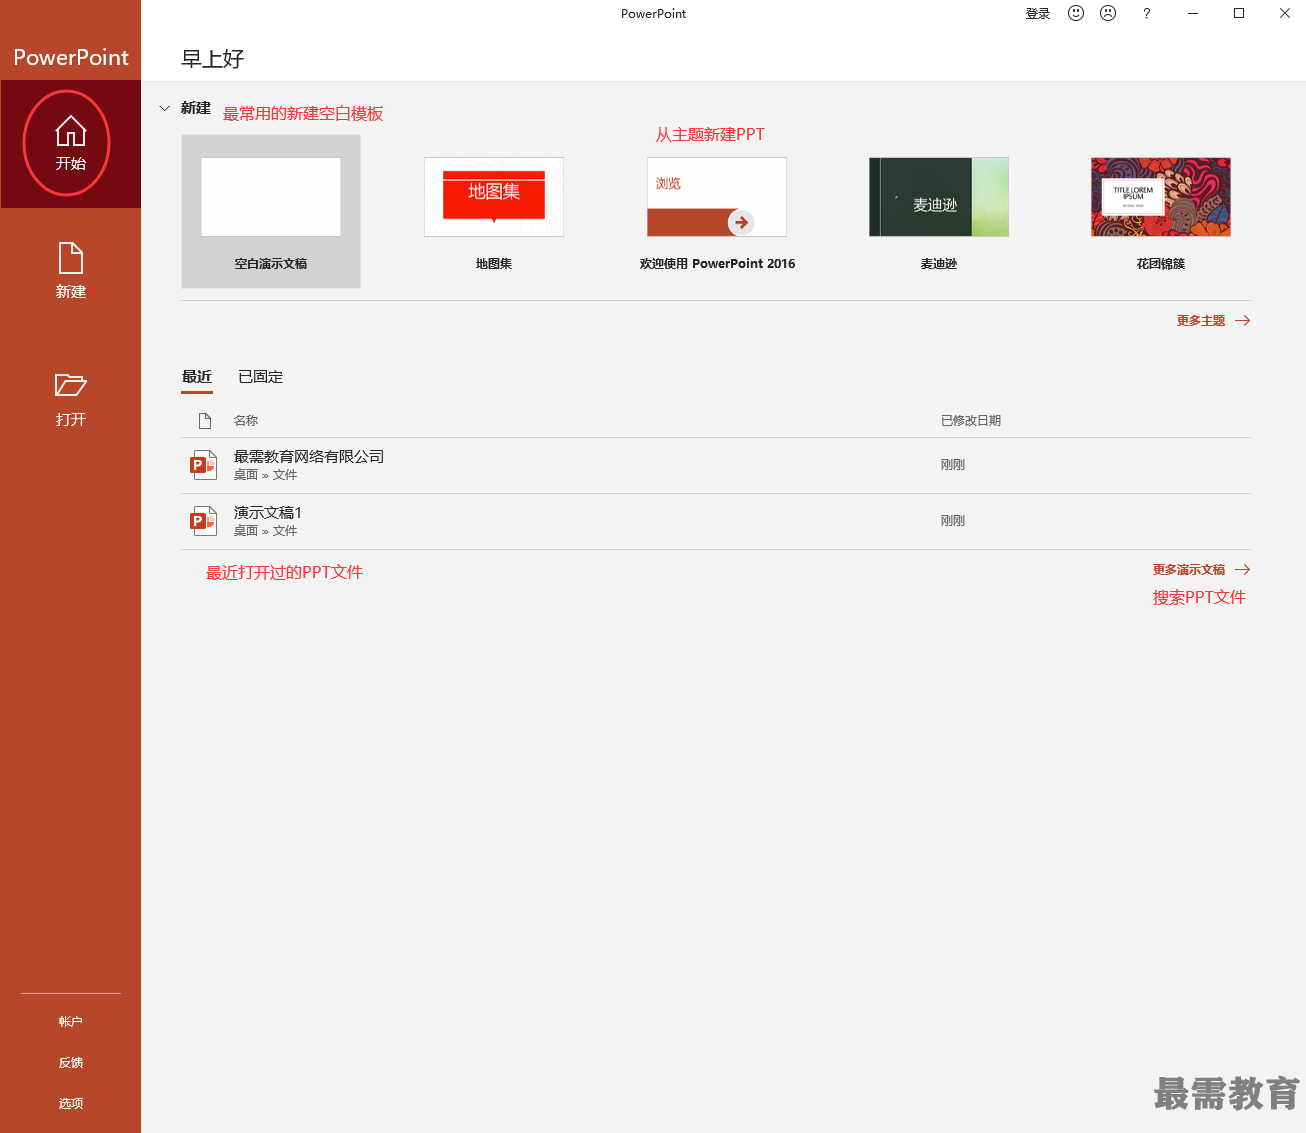Screen dimensions: 1306x1133
Task: Click the arrow next to 更多主题
Action: (1242, 321)
